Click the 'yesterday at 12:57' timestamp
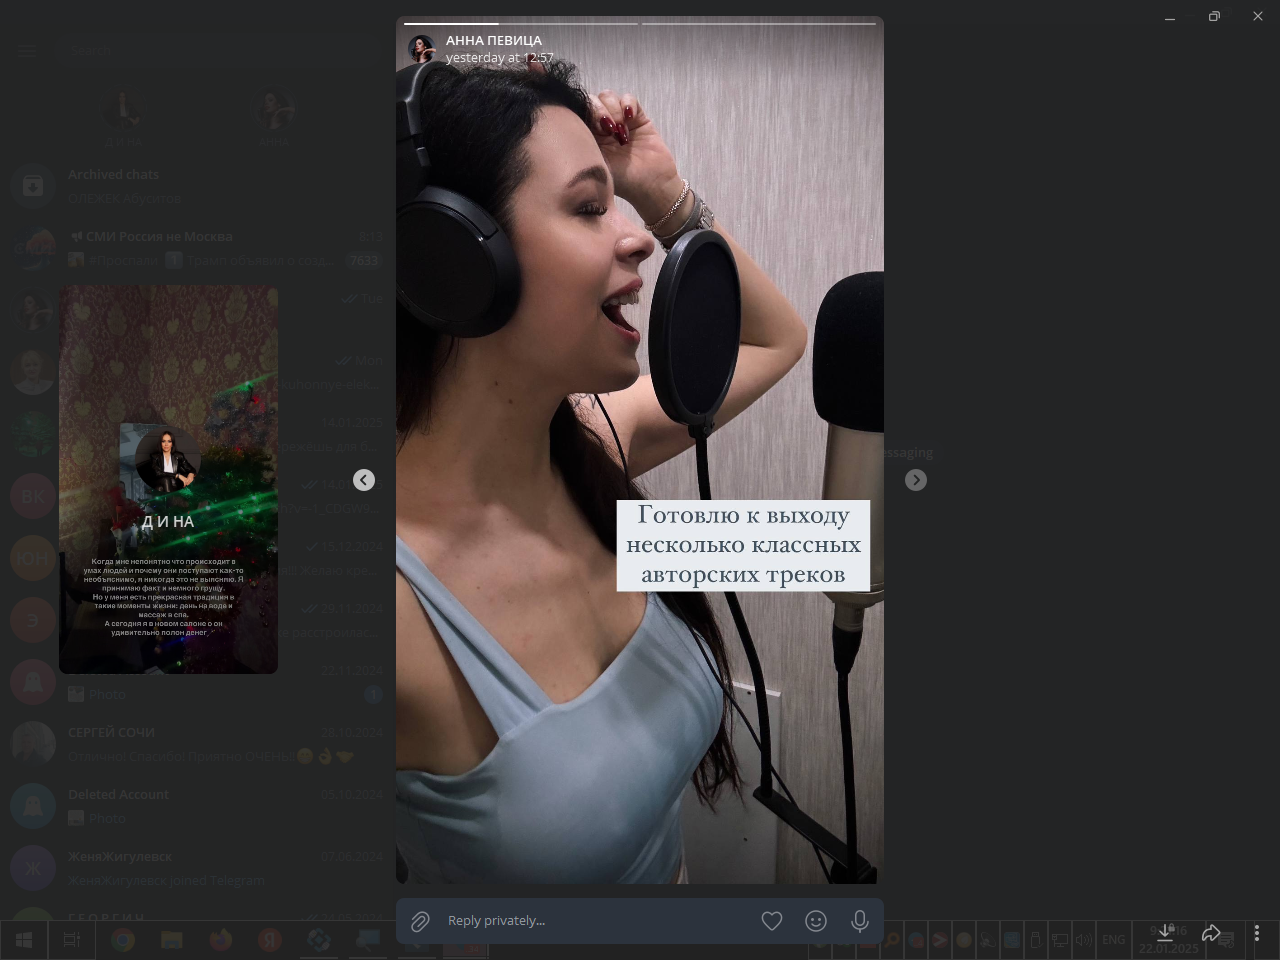The width and height of the screenshot is (1280, 960). [x=499, y=58]
